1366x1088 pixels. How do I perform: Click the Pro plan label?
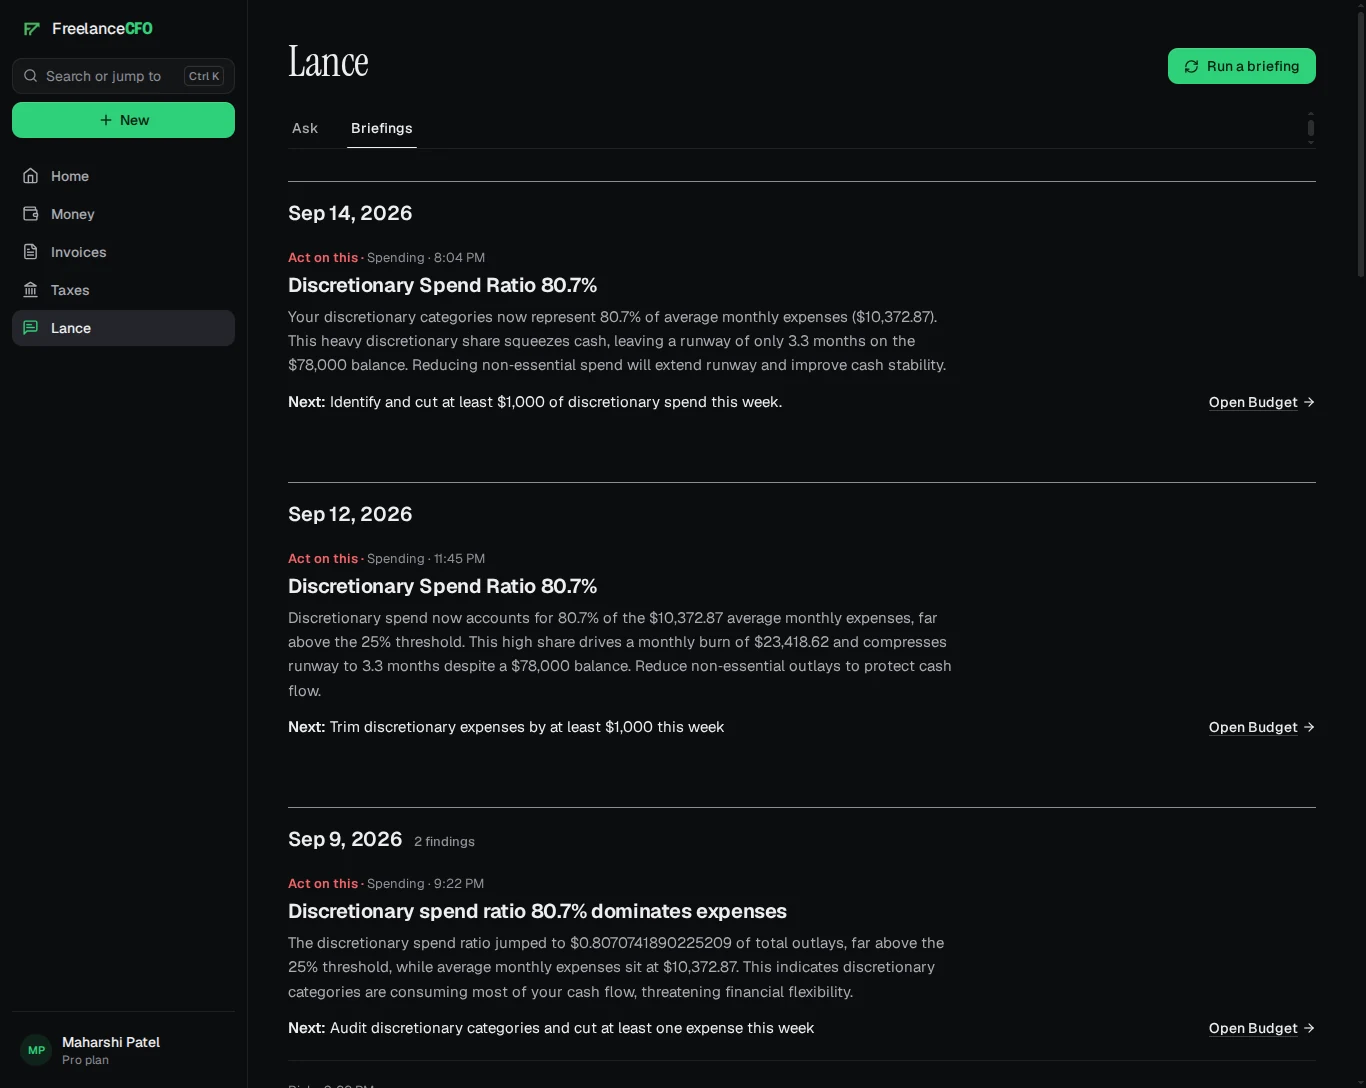point(85,1060)
